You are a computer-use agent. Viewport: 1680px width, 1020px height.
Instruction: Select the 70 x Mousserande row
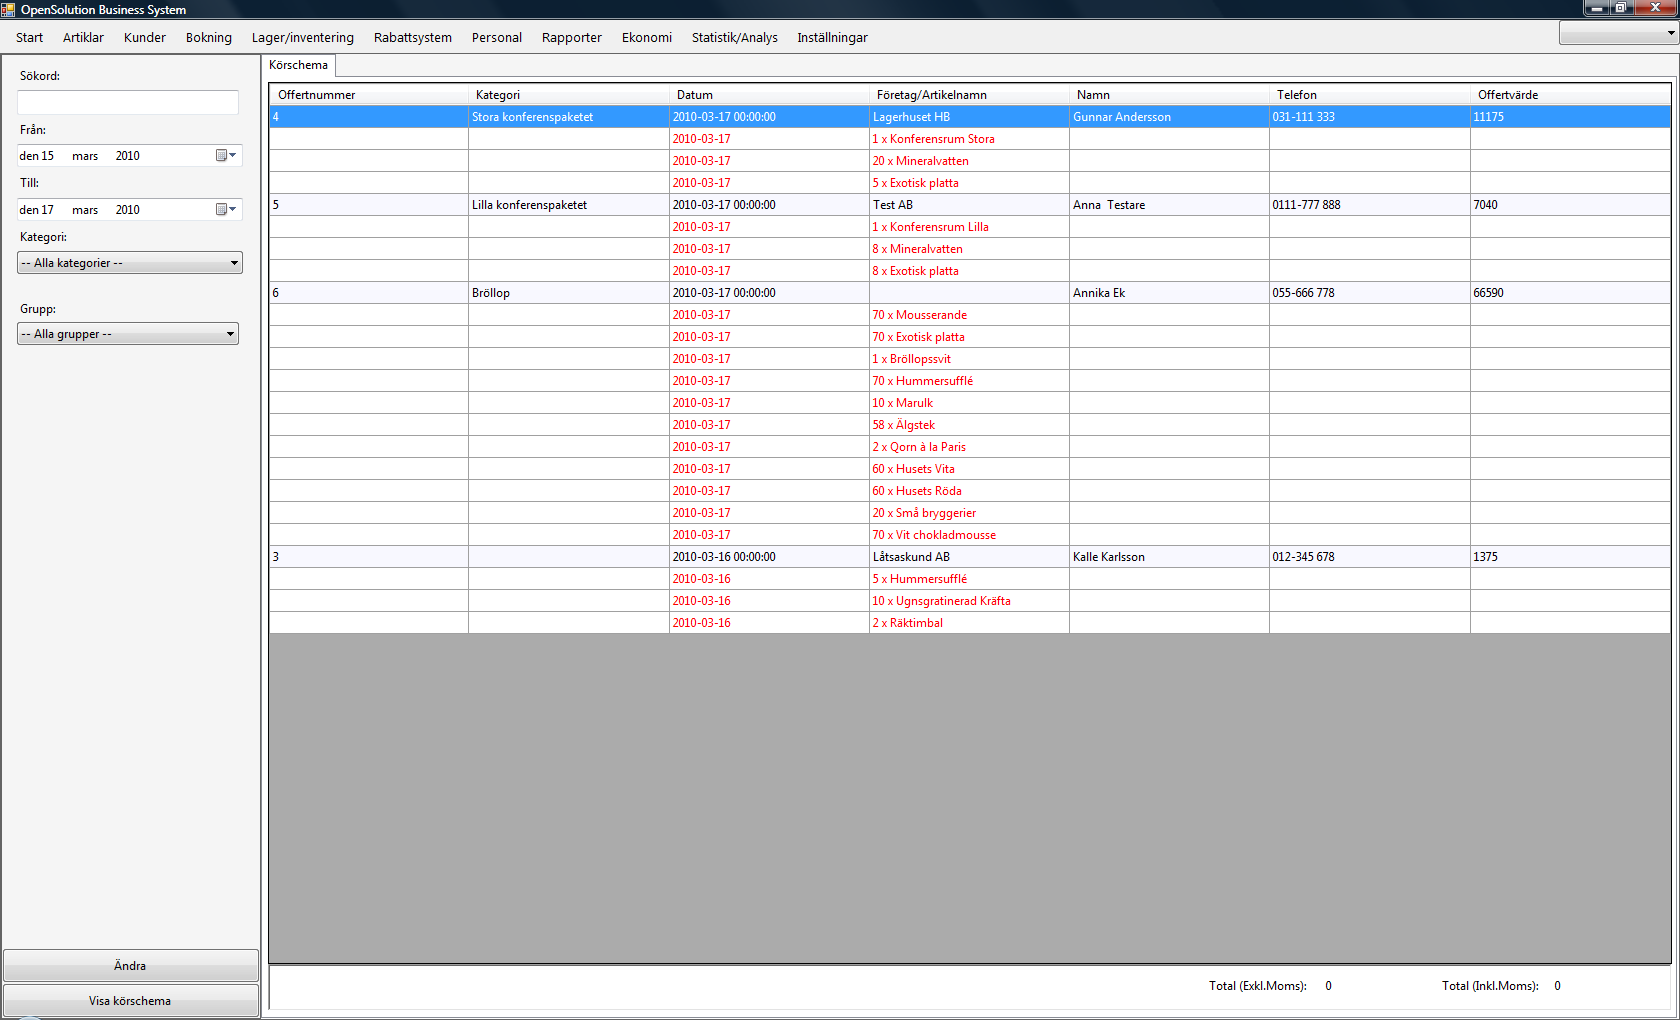[x=969, y=315]
